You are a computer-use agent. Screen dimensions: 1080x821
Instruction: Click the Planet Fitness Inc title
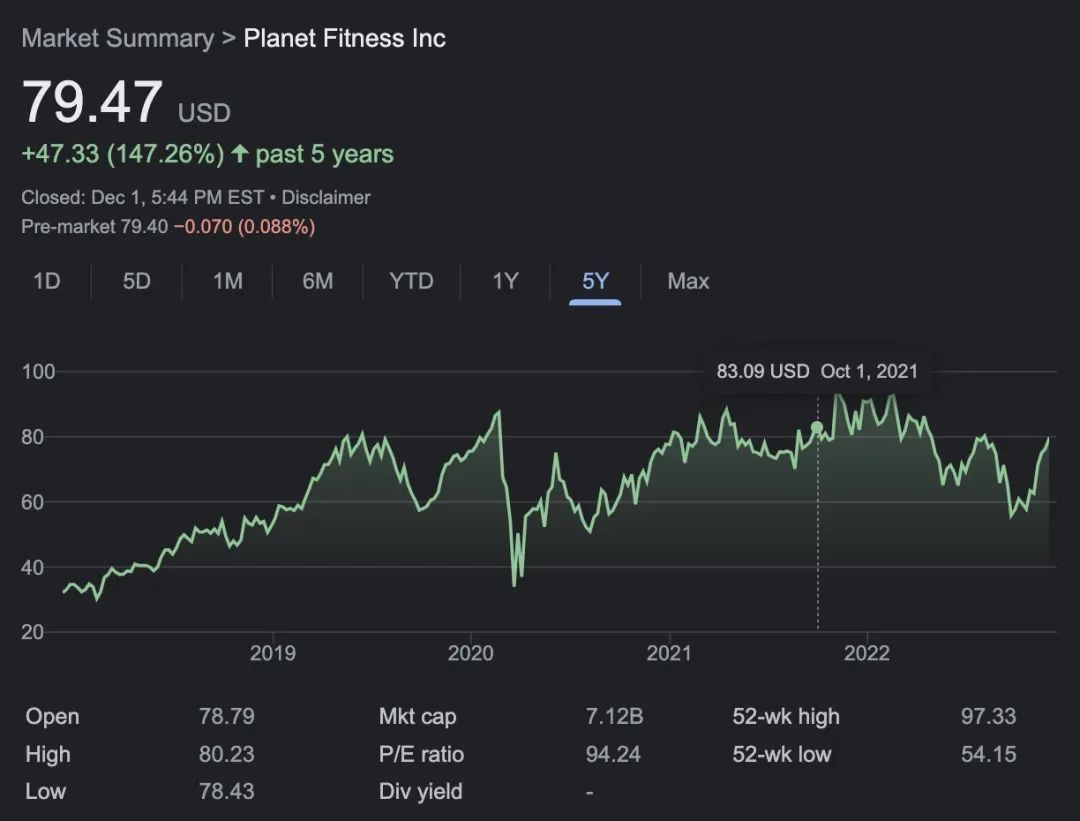[345, 39]
